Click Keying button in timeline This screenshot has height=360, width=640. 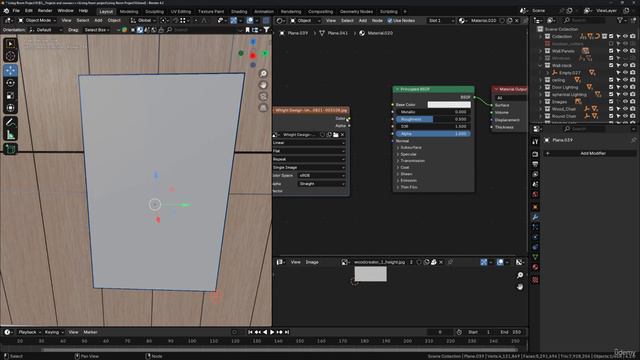(x=53, y=332)
